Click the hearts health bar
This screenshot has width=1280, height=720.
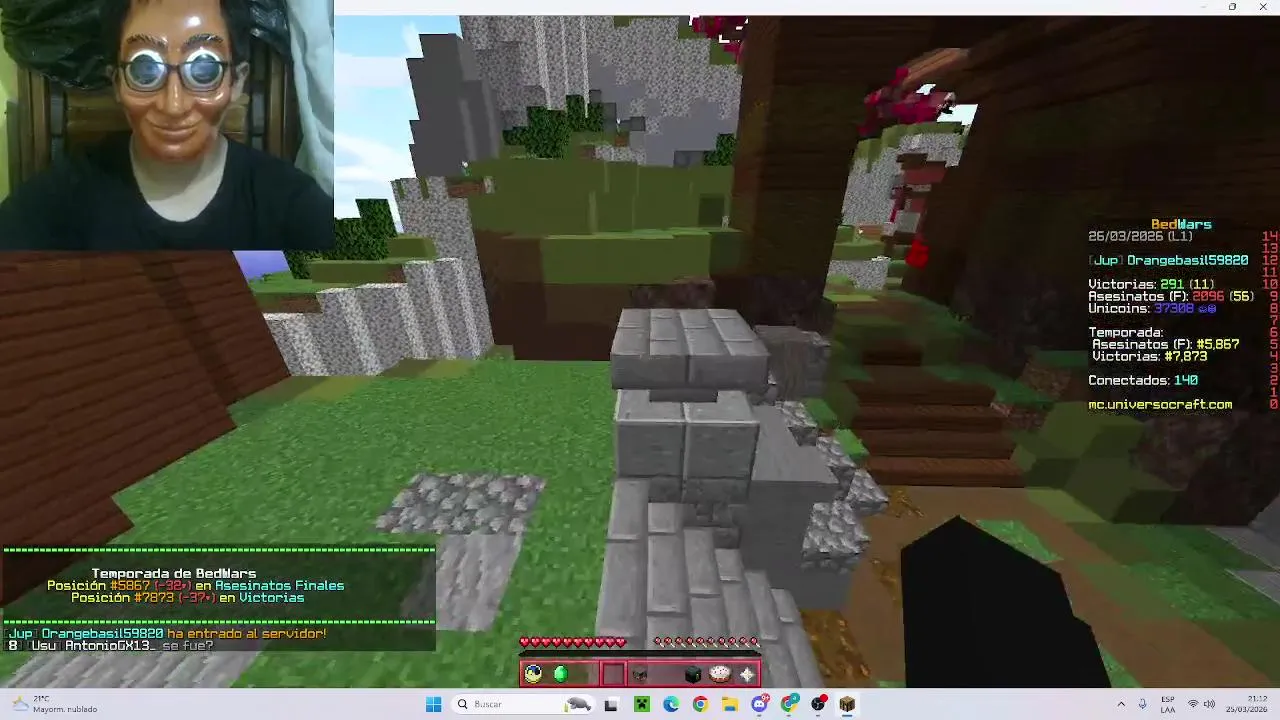[x=572, y=642]
